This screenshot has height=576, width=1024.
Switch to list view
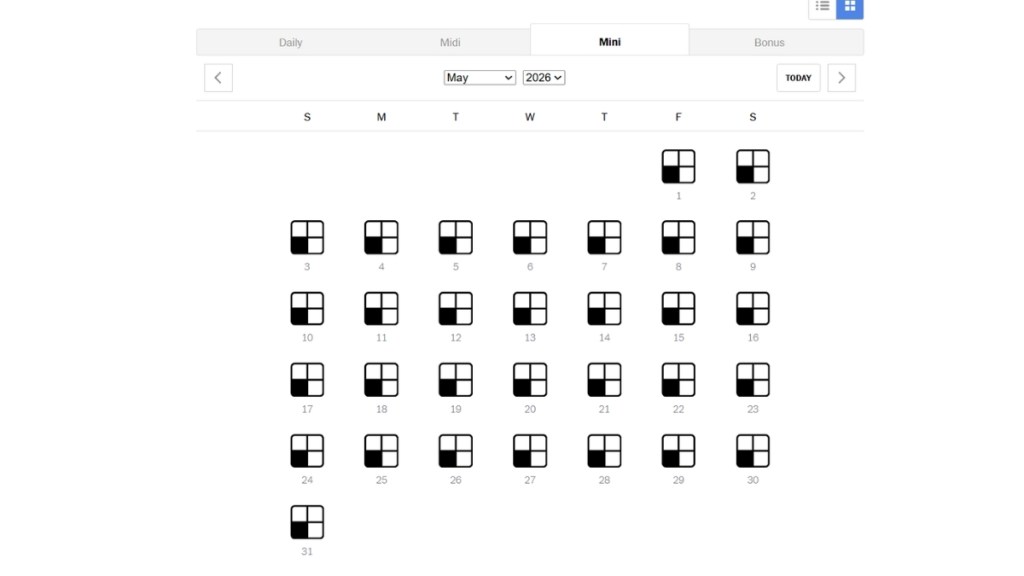pos(822,7)
